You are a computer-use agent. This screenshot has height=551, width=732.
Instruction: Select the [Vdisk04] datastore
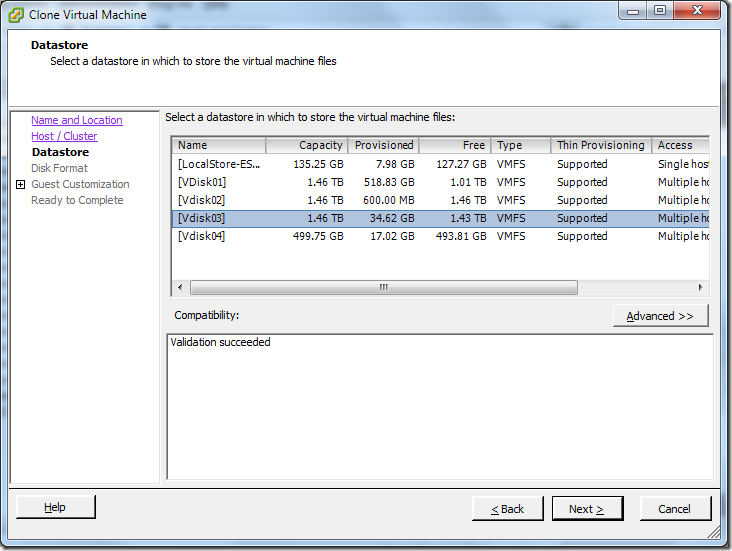tap(441, 236)
